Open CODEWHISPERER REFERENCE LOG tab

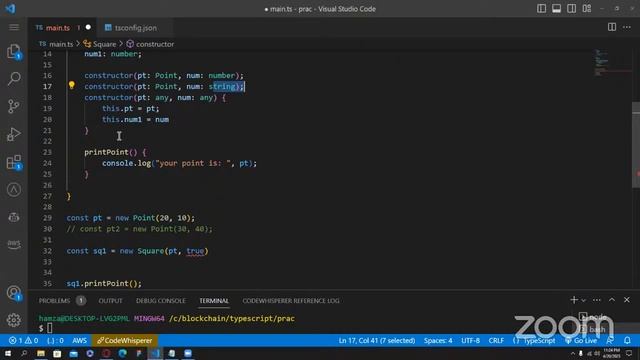[291, 301]
